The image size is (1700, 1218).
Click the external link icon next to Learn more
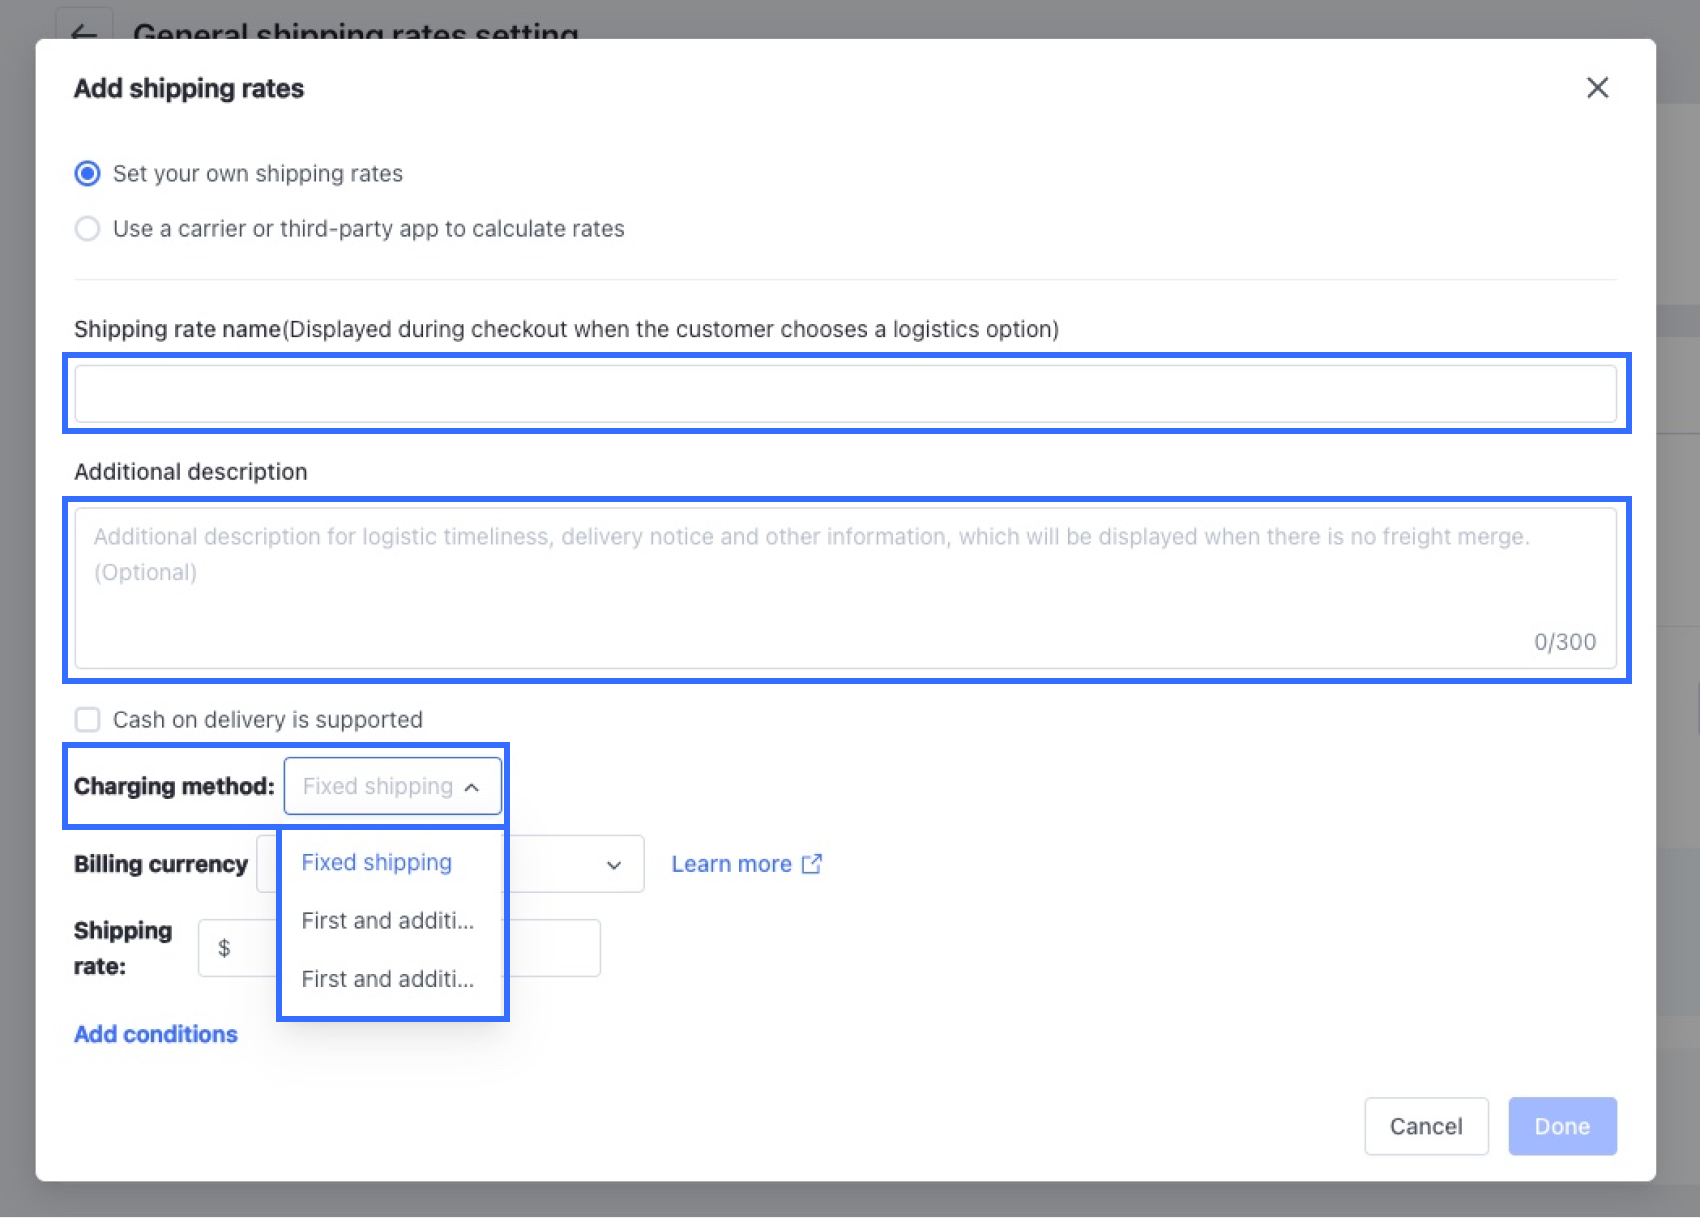coord(811,863)
